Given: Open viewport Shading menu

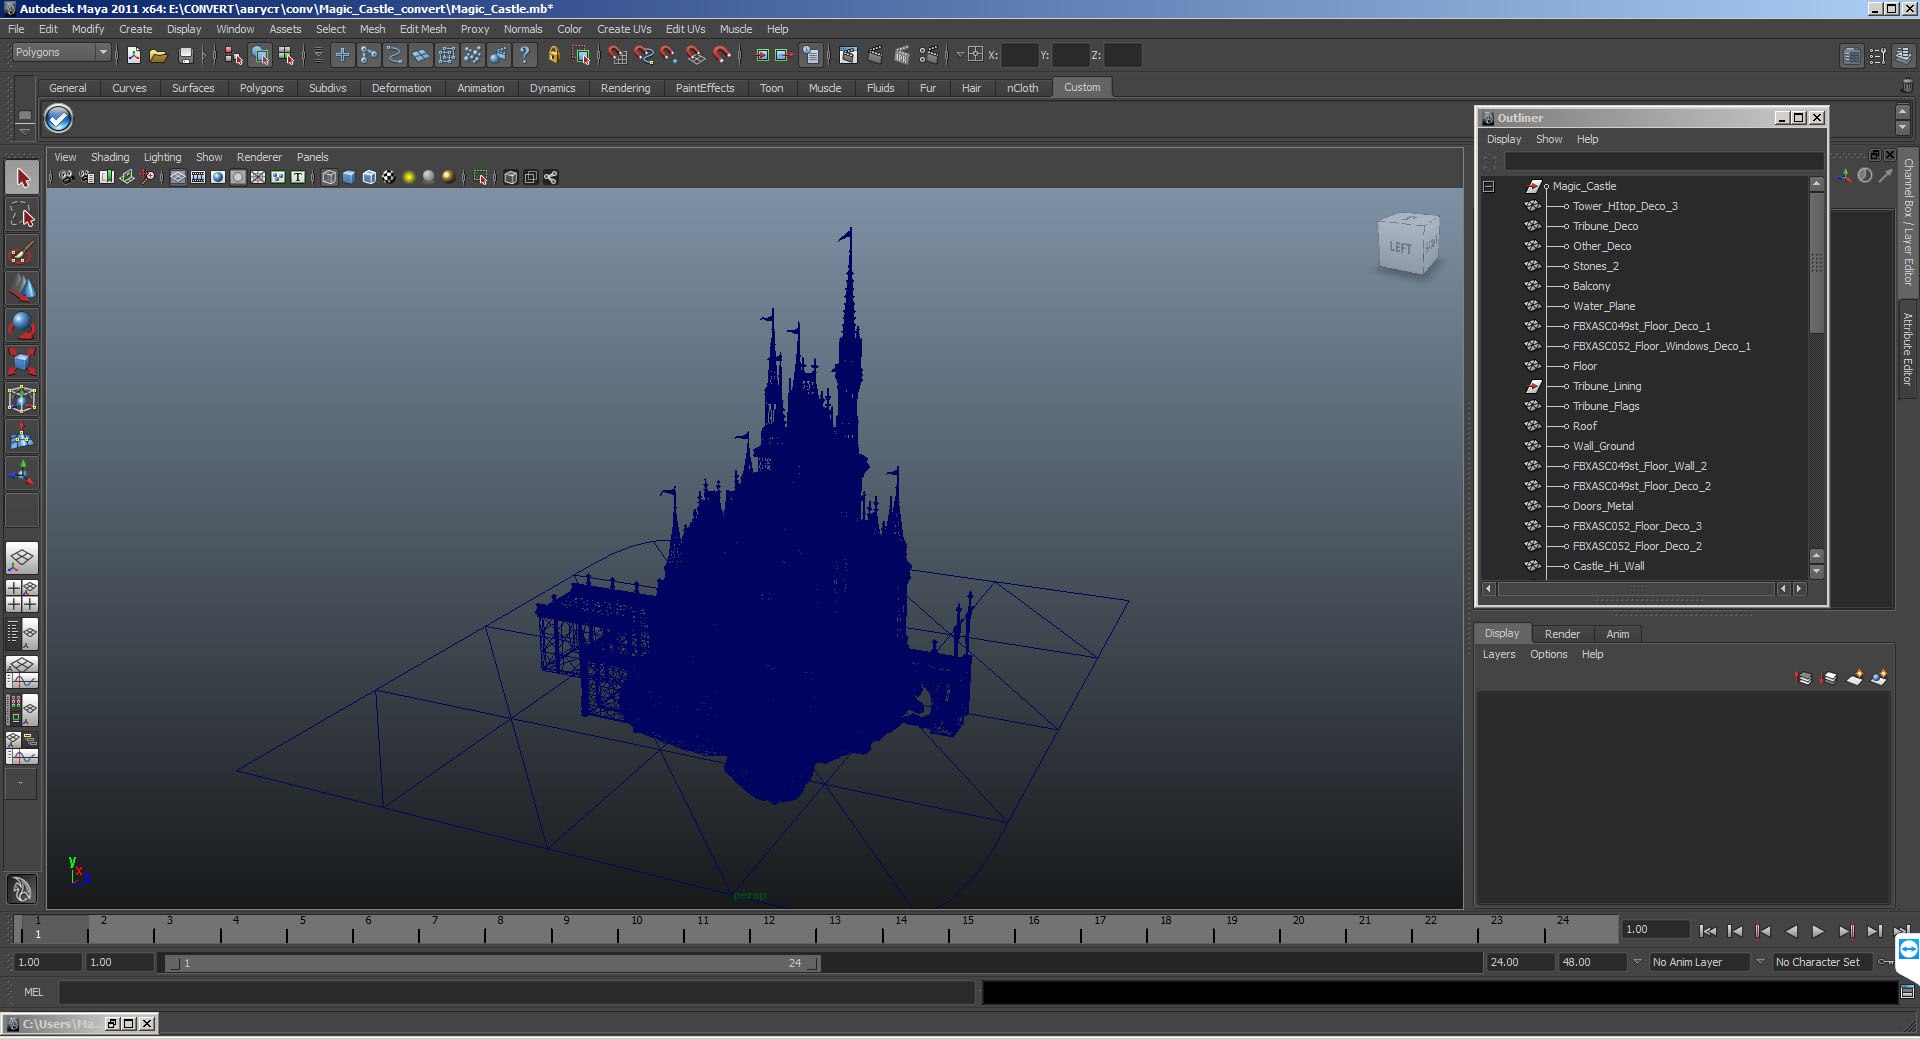Looking at the screenshot, I should pyautogui.click(x=110, y=157).
